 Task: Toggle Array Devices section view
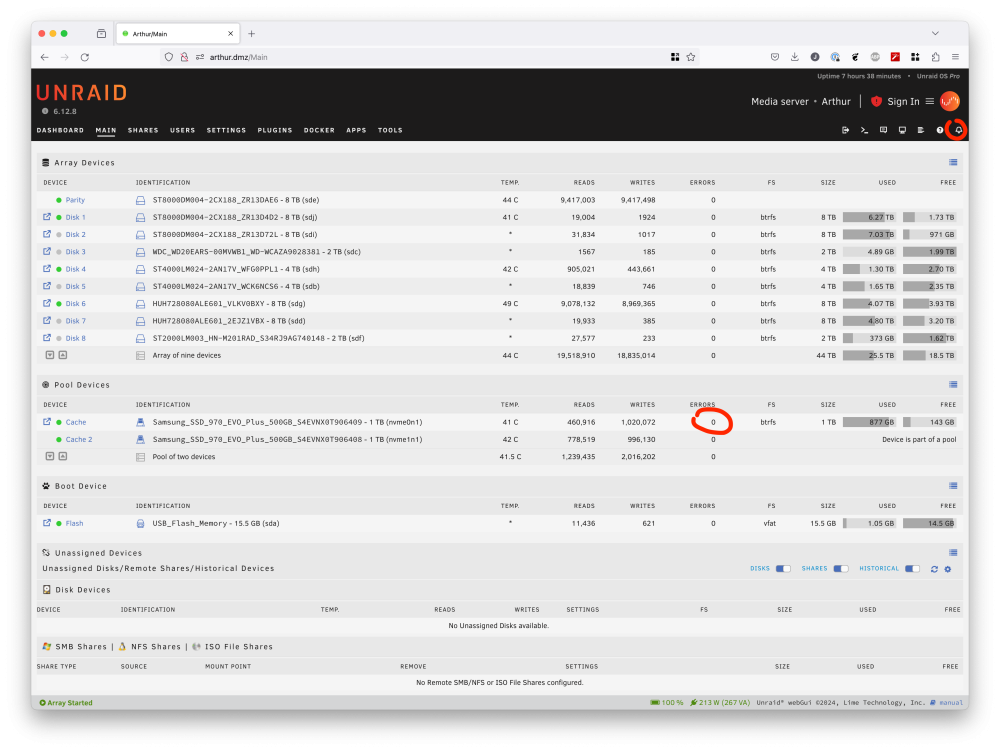click(953, 163)
